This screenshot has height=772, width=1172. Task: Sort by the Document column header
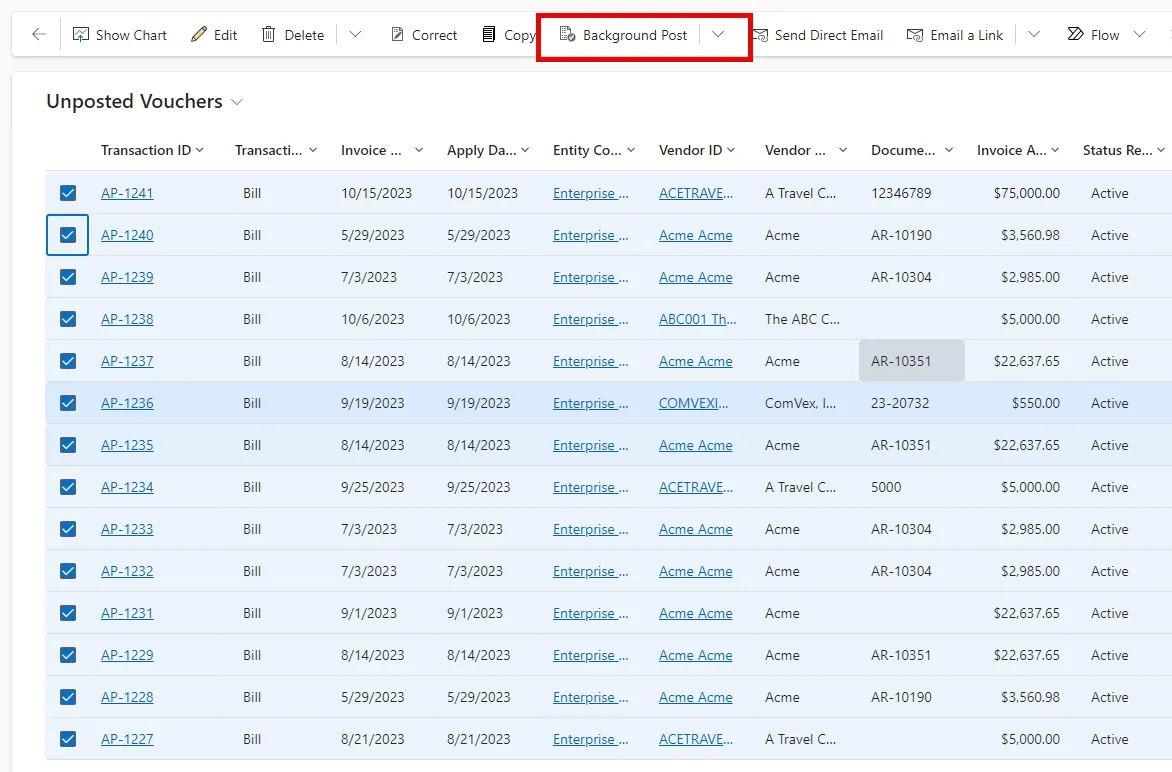click(902, 150)
